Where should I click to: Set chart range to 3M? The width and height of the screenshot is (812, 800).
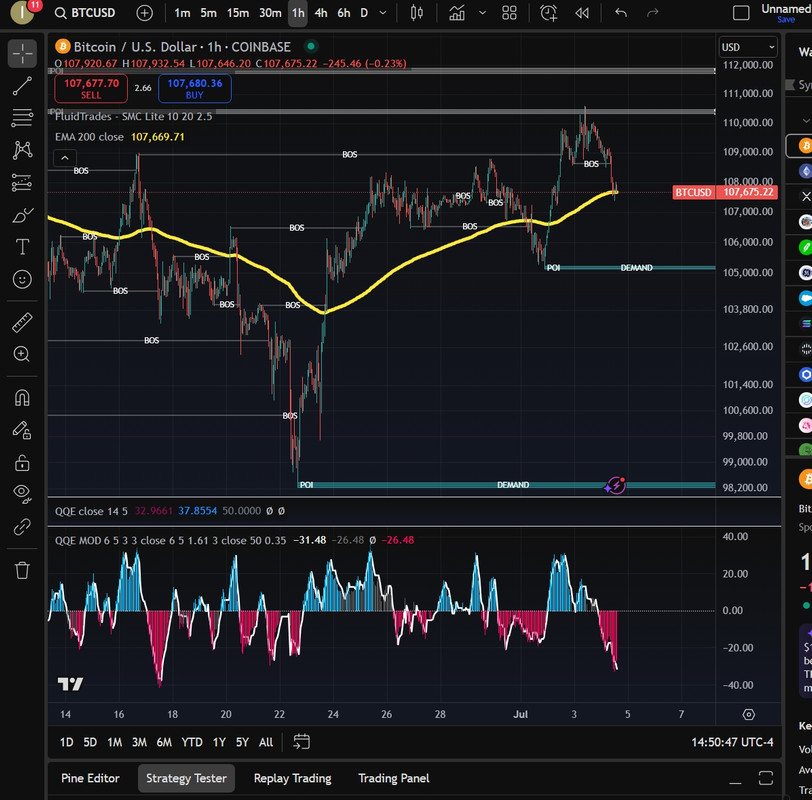139,742
